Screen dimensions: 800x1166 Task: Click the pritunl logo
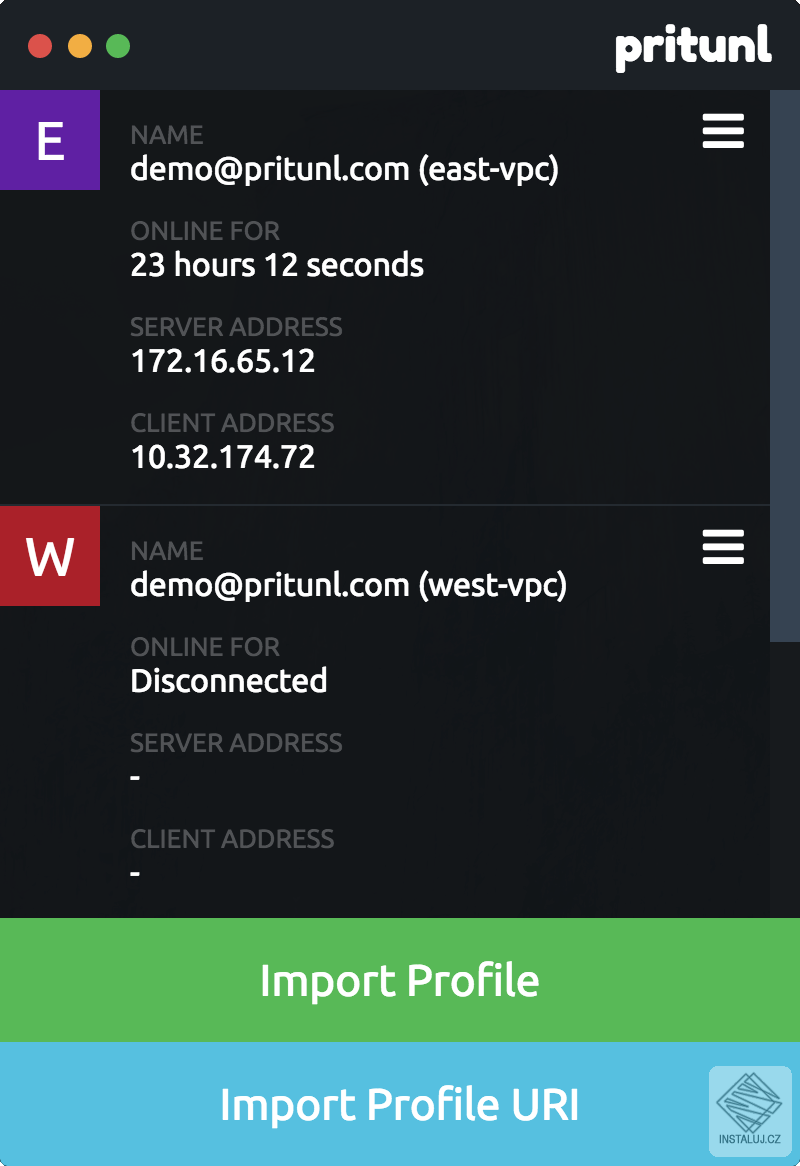[x=693, y=48]
